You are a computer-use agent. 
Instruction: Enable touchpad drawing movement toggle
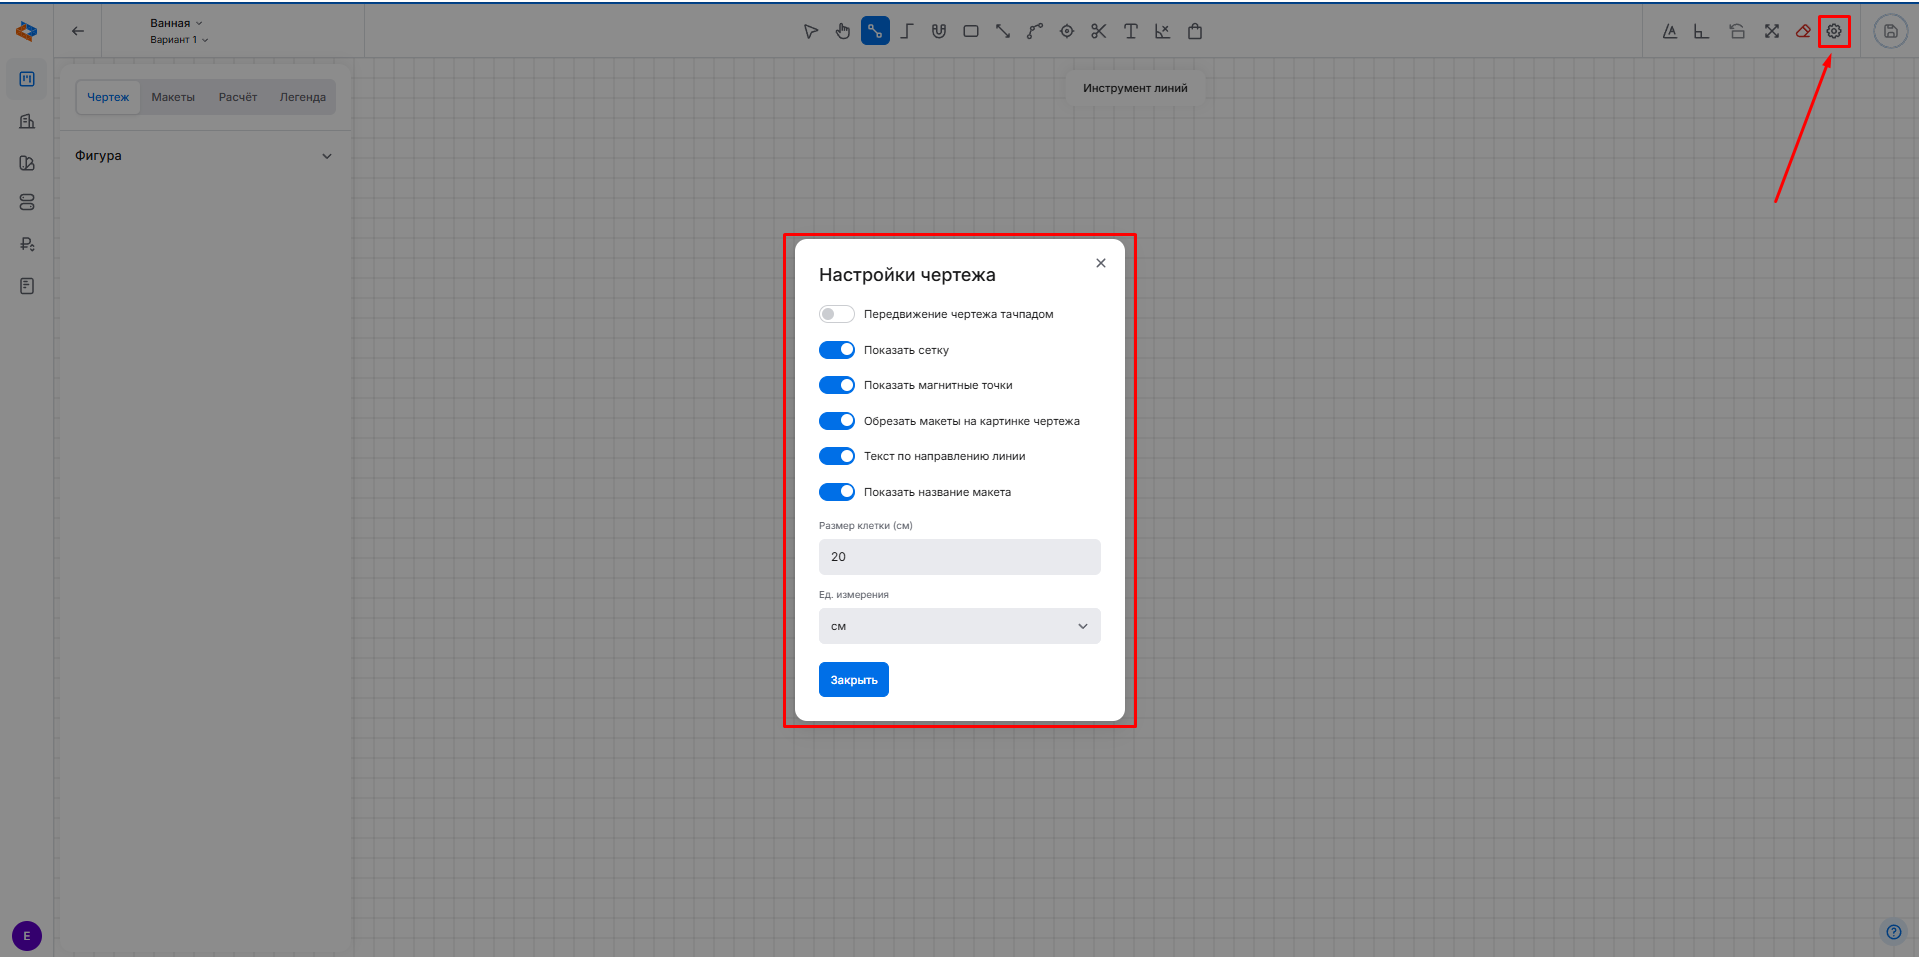click(x=836, y=314)
